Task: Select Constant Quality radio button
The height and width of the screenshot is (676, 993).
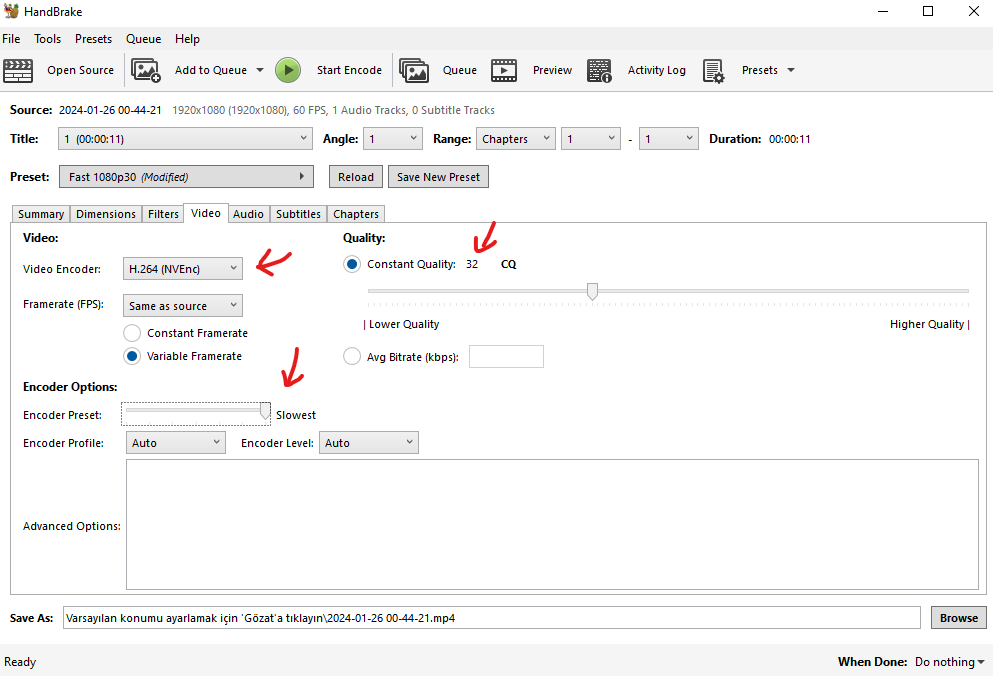Action: 352,264
